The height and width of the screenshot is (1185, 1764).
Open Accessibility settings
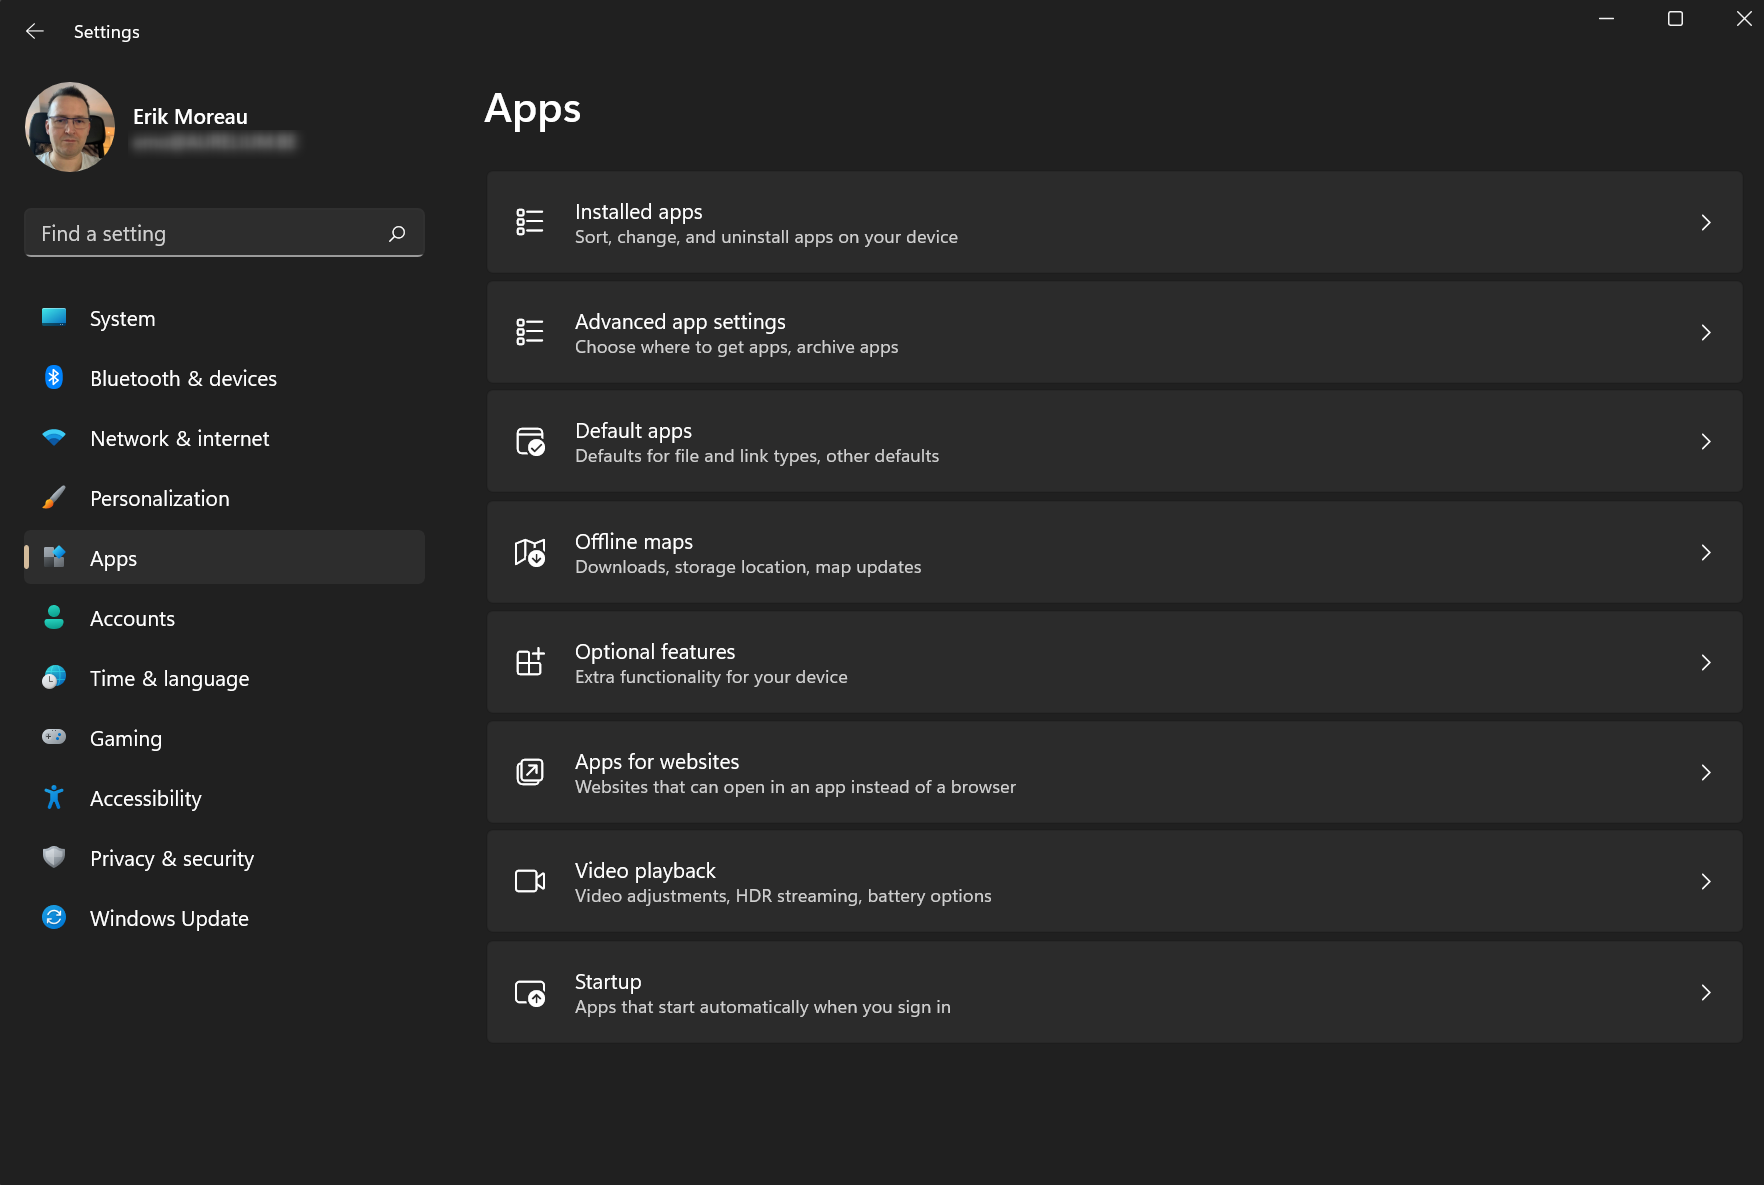(145, 799)
